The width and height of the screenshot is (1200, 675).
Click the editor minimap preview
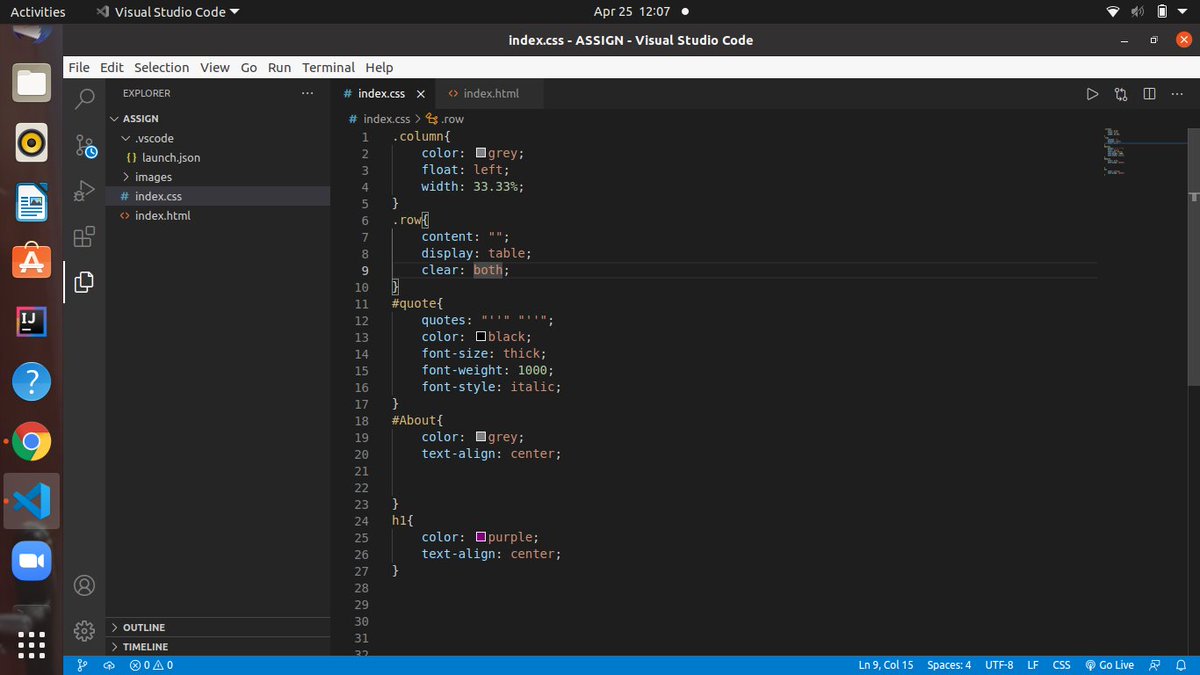[1116, 152]
